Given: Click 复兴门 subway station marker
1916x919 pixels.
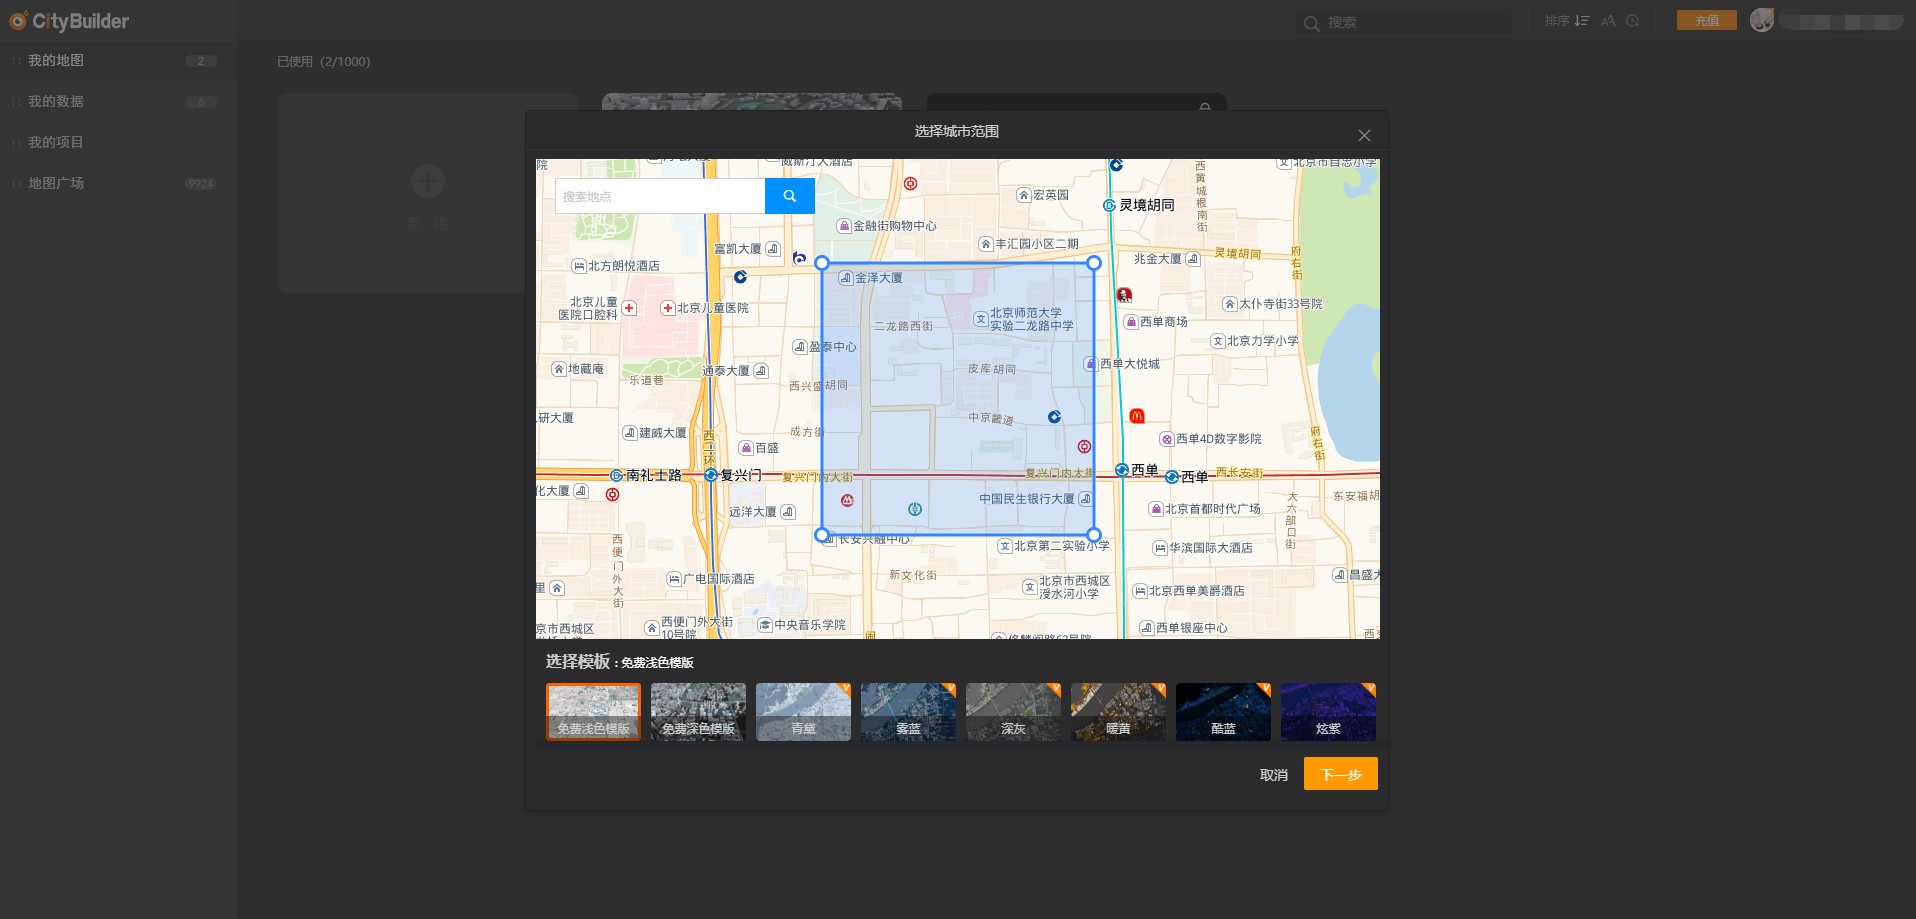Looking at the screenshot, I should click(711, 475).
